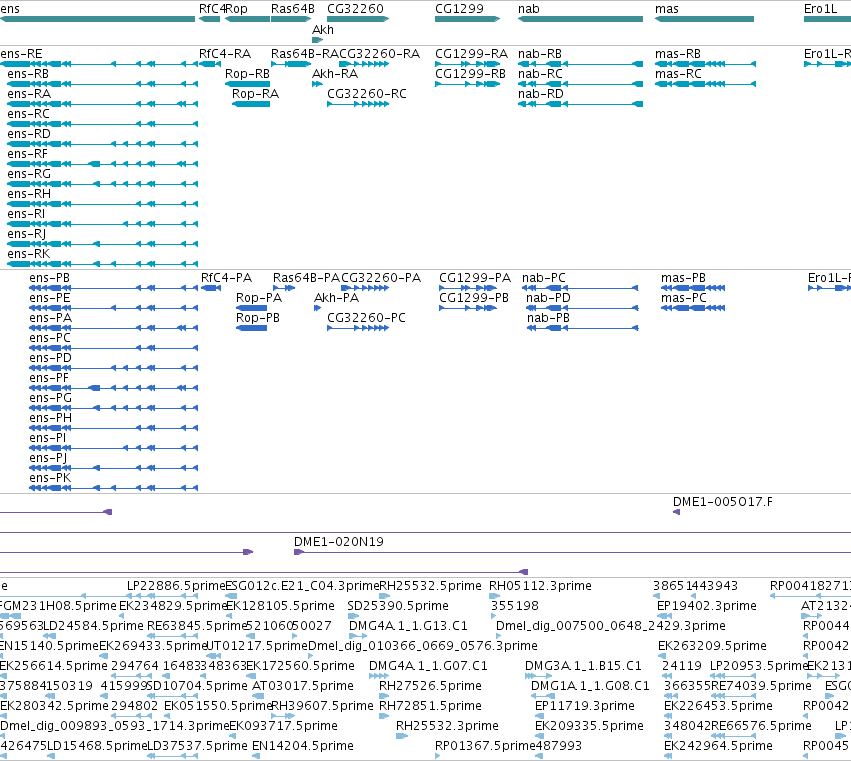Open transcript mas-RC
Image resolution: width=851 pixels, height=761 pixels.
point(706,84)
